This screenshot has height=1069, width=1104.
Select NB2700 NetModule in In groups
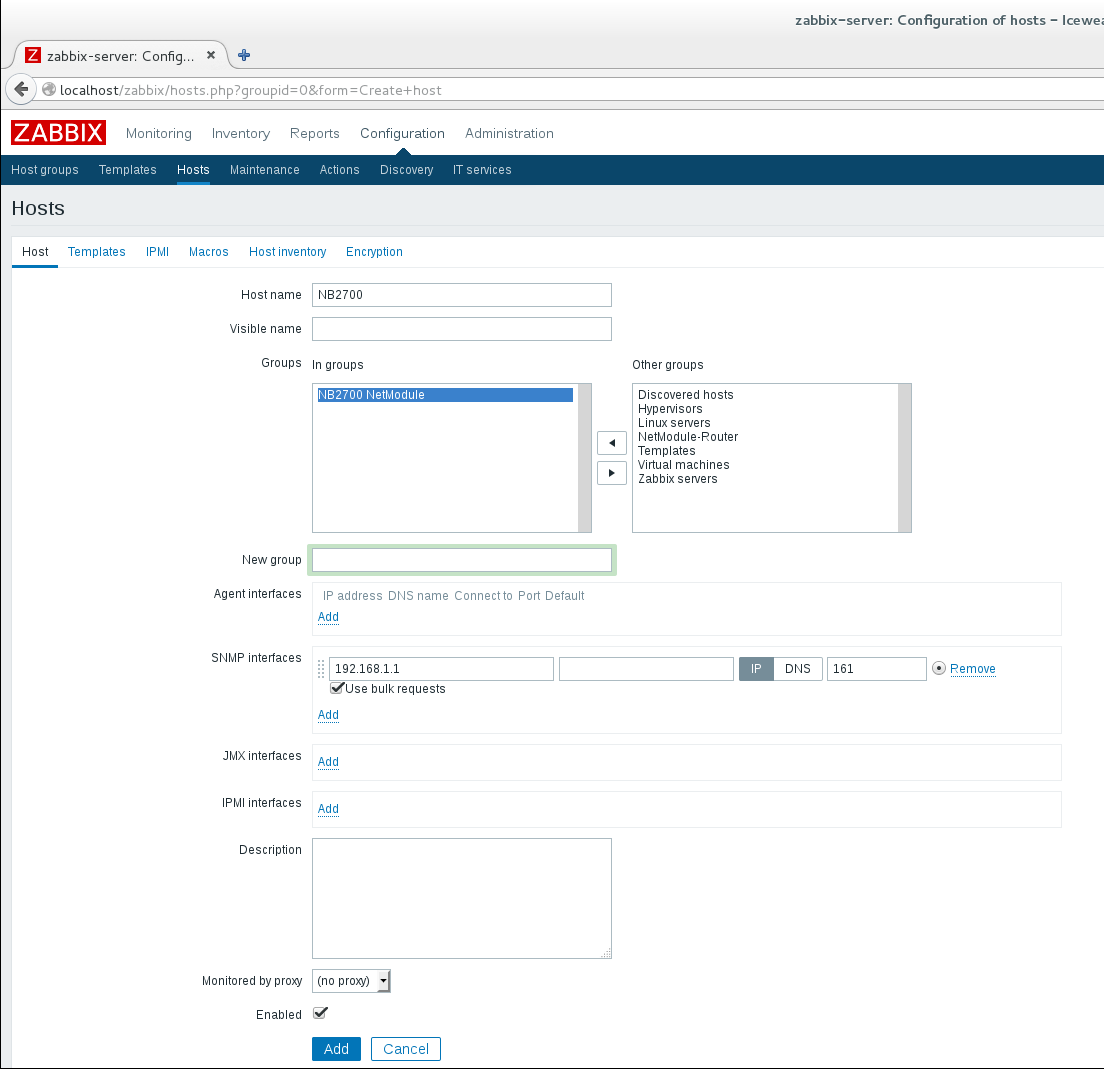(445, 394)
